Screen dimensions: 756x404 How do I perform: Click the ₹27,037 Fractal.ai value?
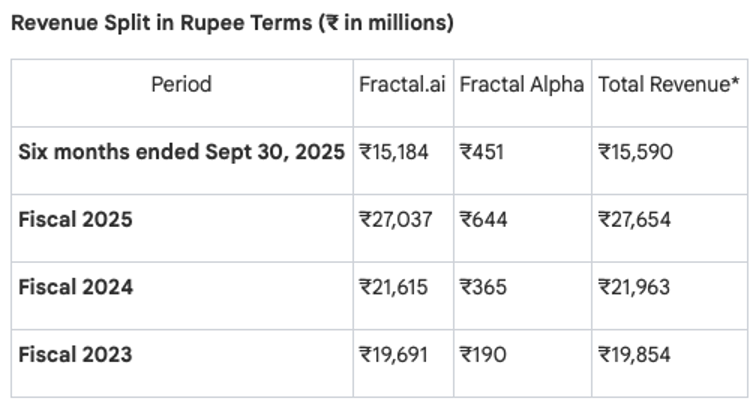pyautogui.click(x=395, y=219)
